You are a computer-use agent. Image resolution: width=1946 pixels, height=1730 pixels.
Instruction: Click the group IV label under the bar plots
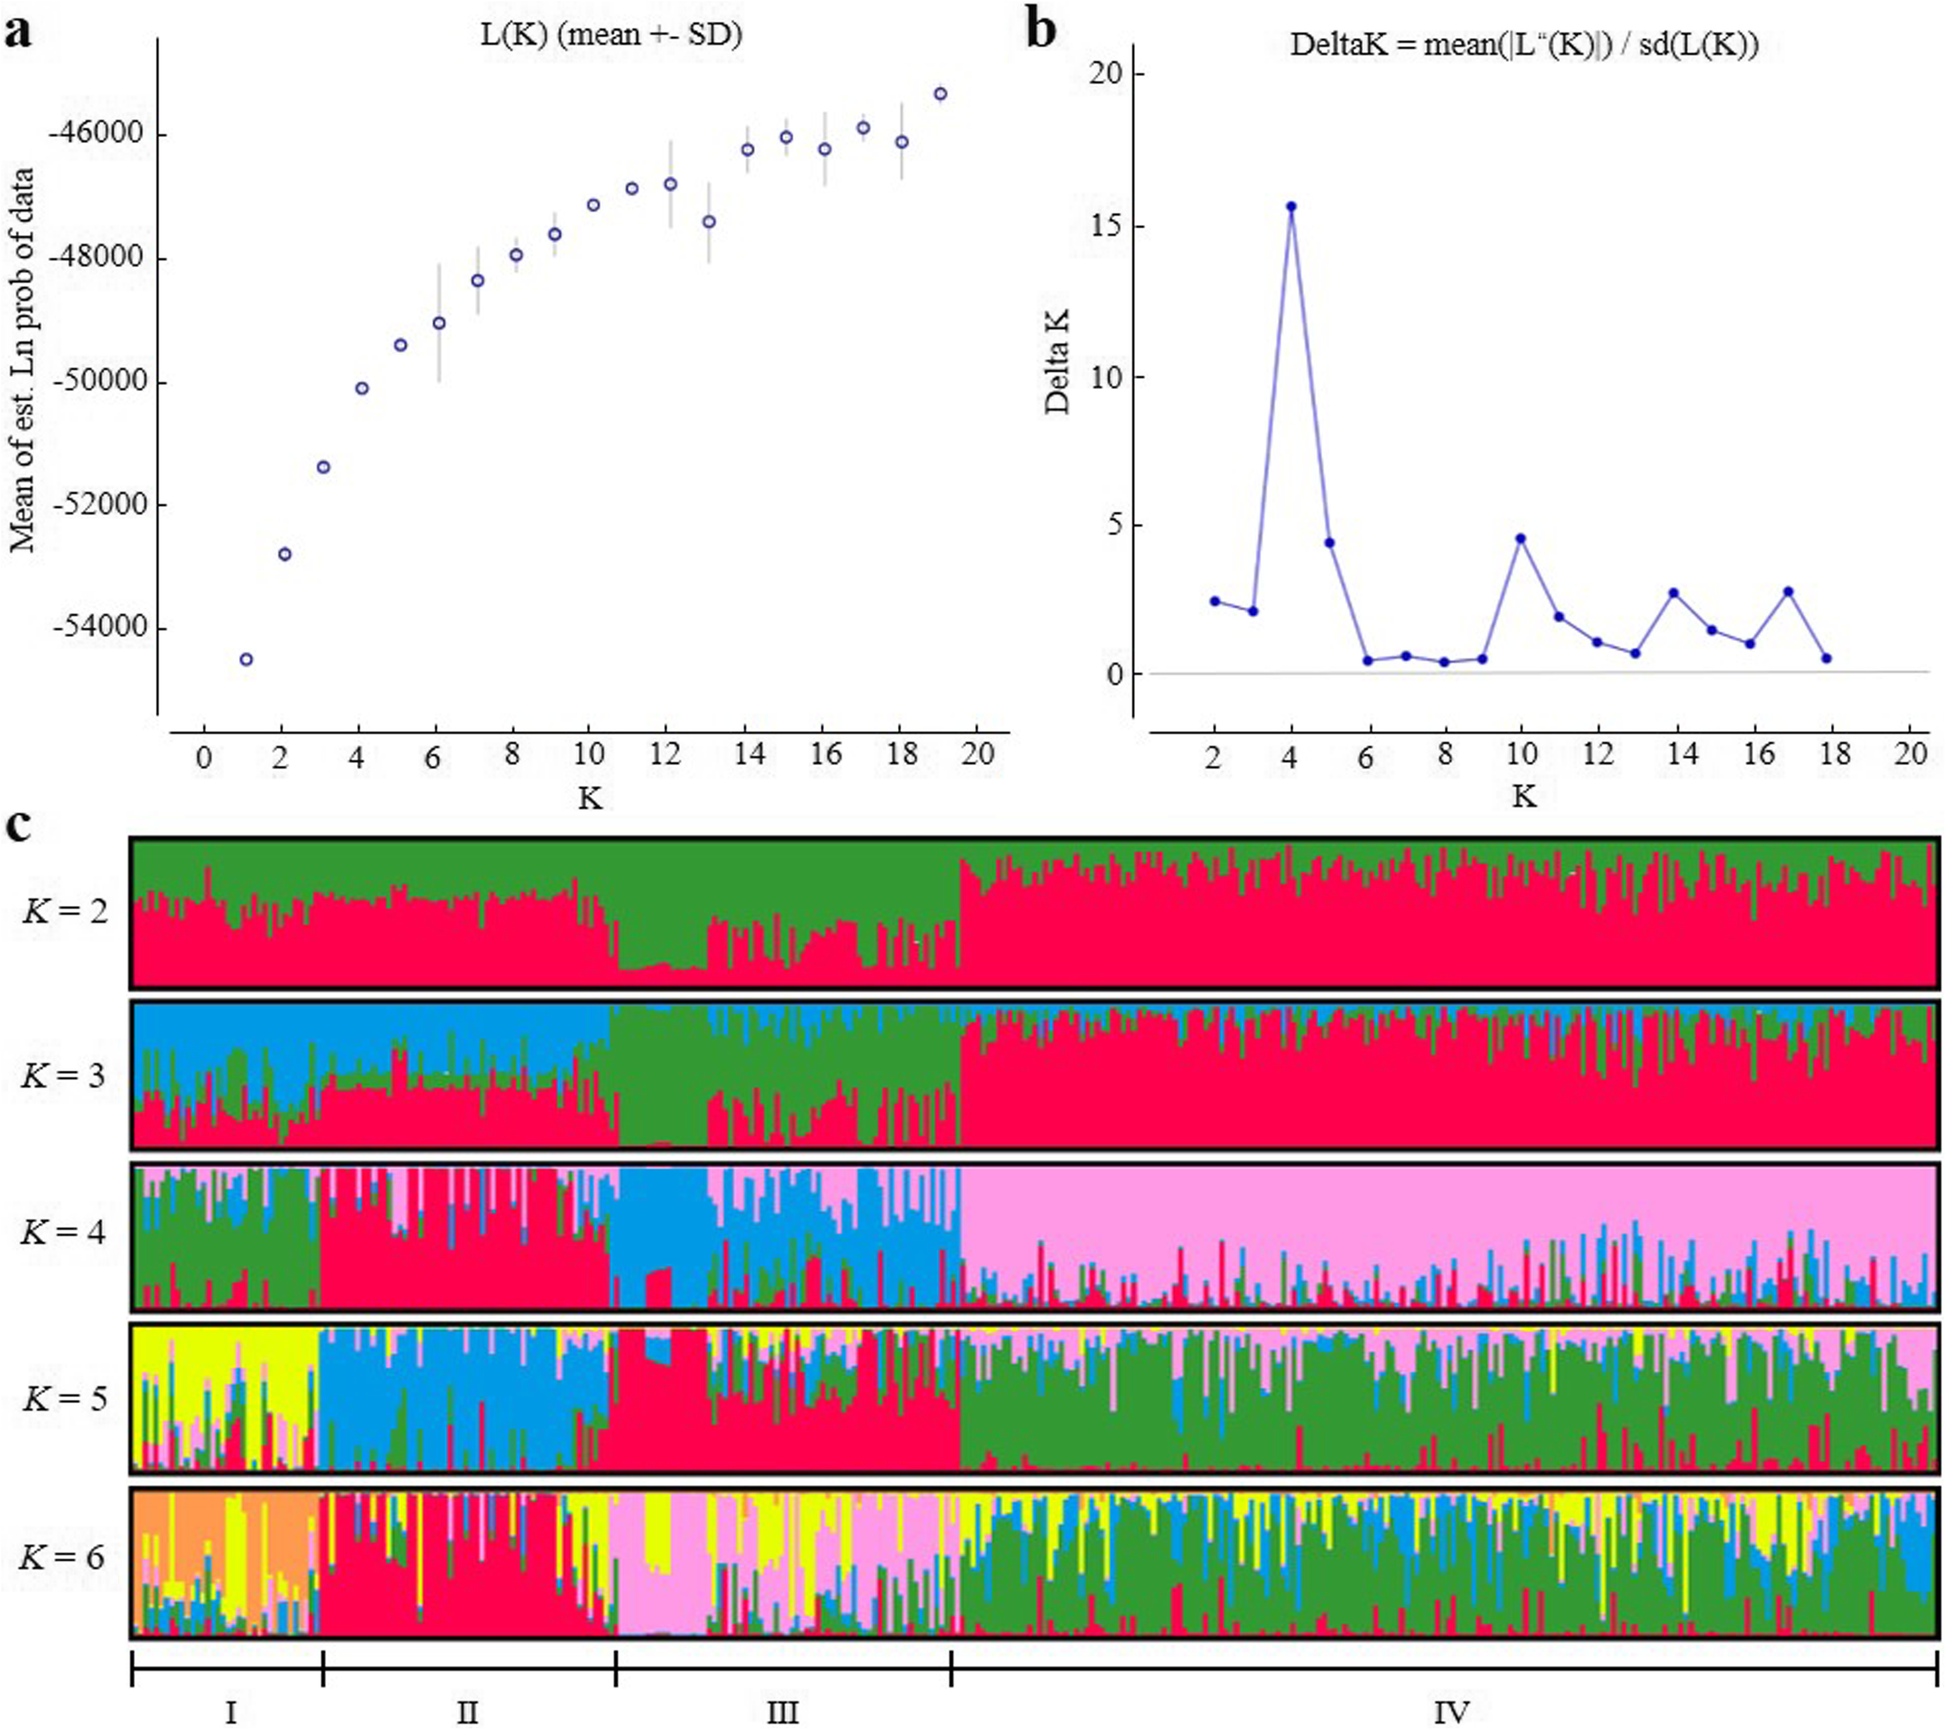click(x=1452, y=1712)
